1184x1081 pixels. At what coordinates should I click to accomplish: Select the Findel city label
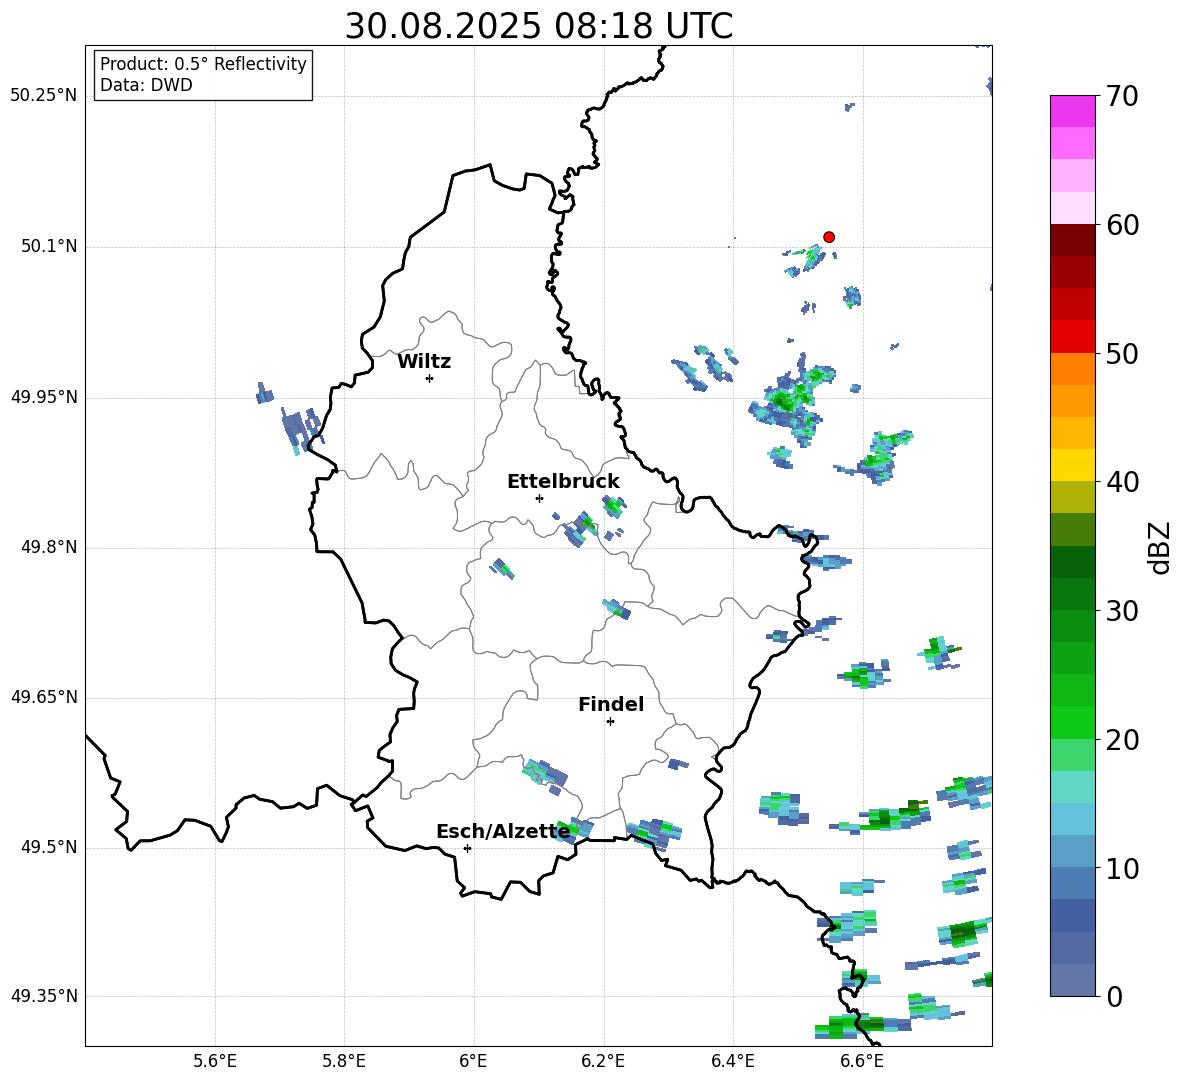point(611,705)
